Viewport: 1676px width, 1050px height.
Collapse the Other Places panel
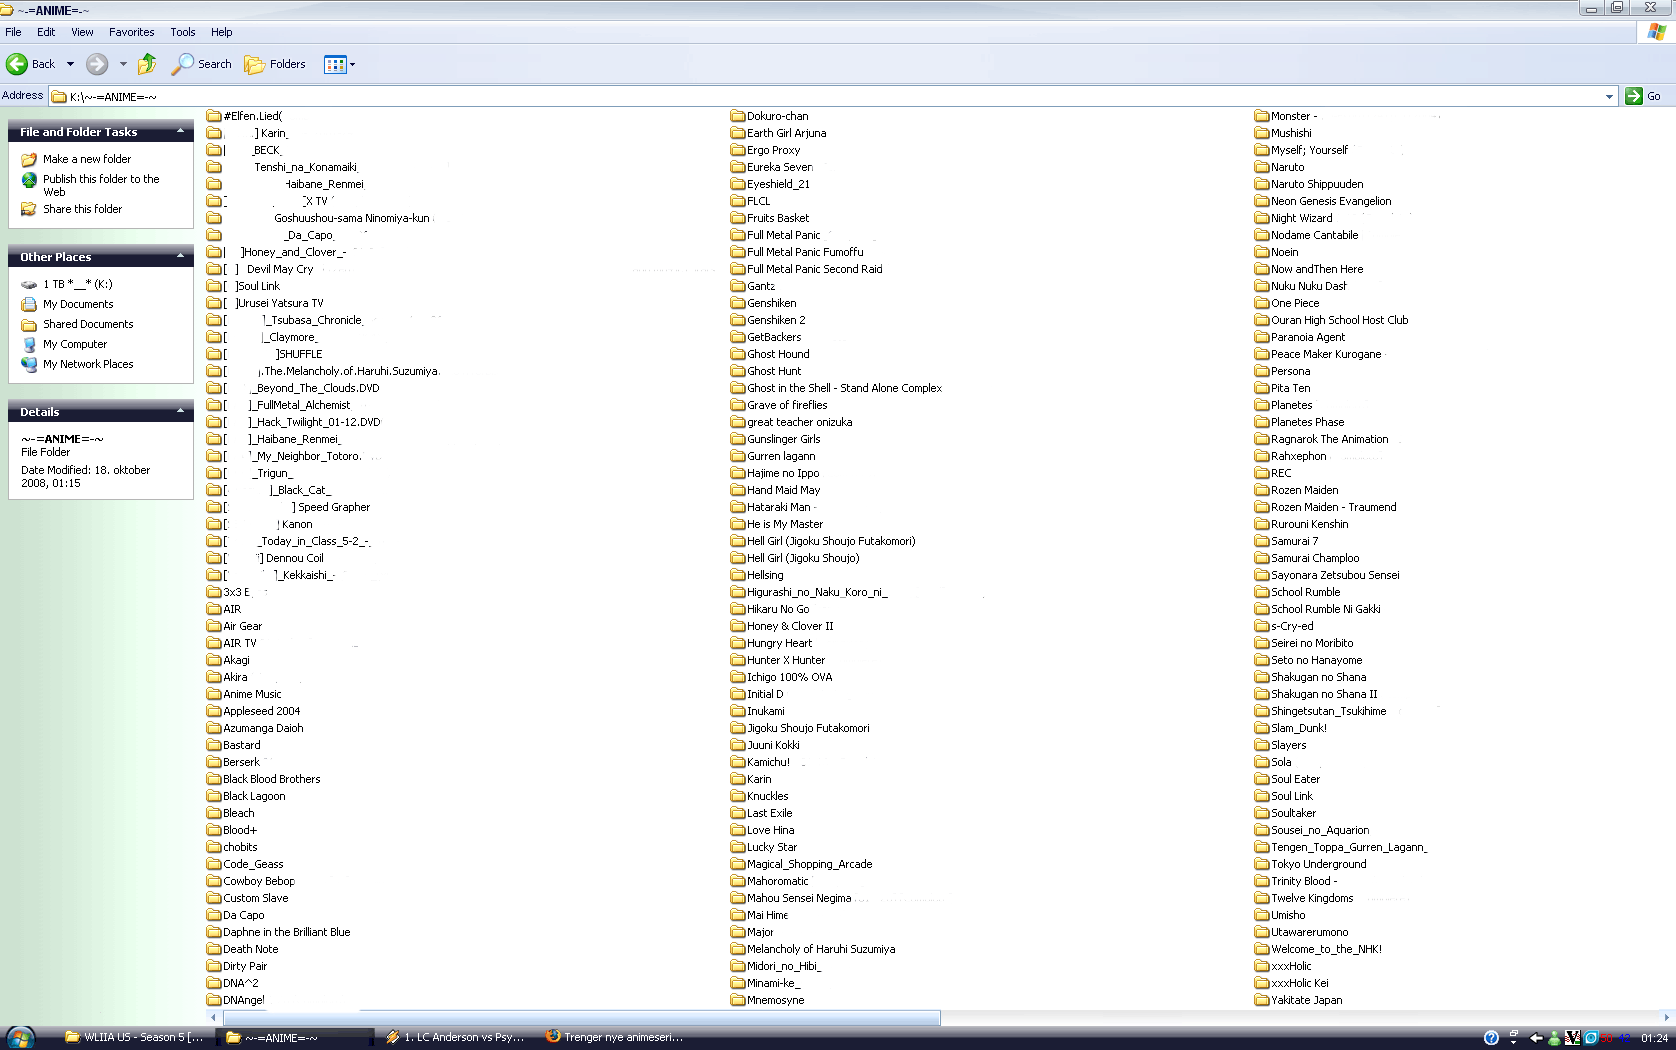(180, 256)
